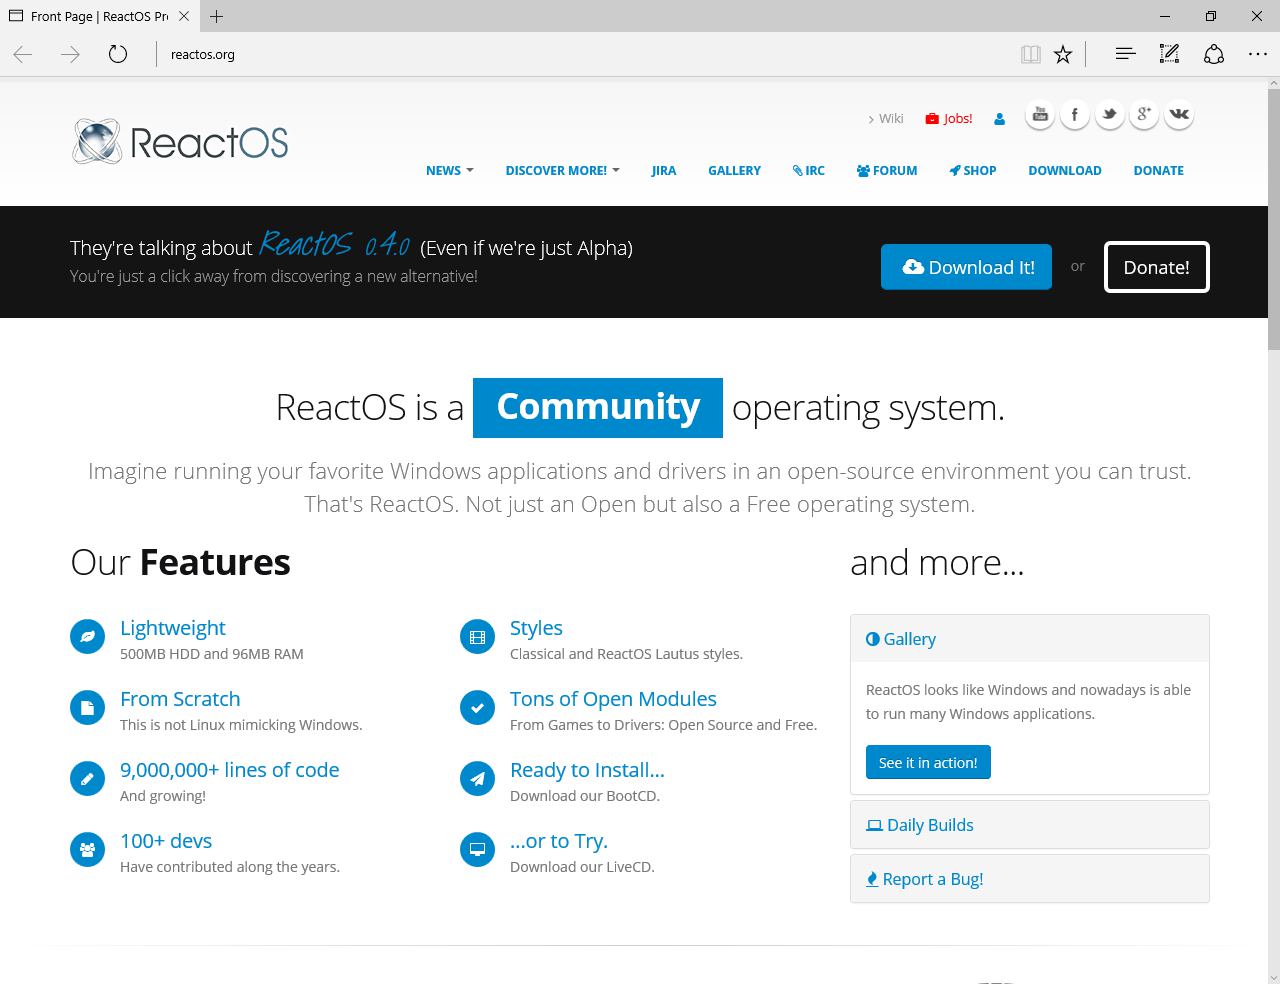The width and height of the screenshot is (1280, 984).
Task: Click the highlighted Community word box
Action: [x=598, y=408]
